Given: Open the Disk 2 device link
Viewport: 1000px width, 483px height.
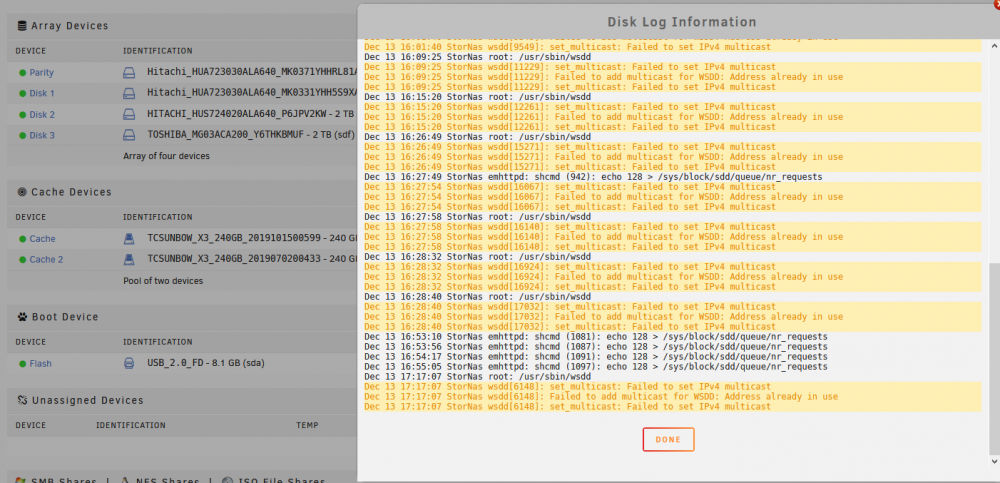Looking at the screenshot, I should pos(42,115).
